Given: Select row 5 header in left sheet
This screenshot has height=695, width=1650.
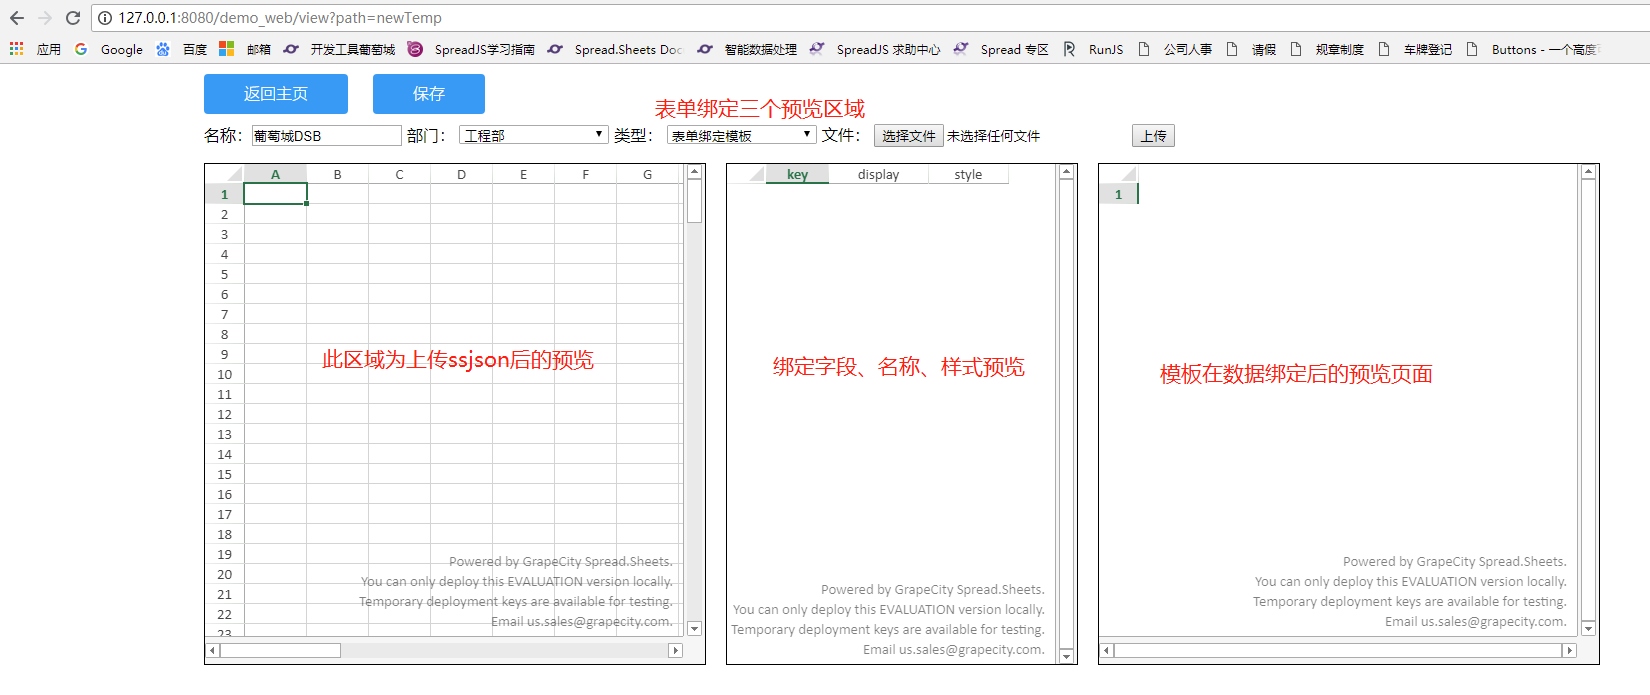Looking at the screenshot, I should point(224,274).
